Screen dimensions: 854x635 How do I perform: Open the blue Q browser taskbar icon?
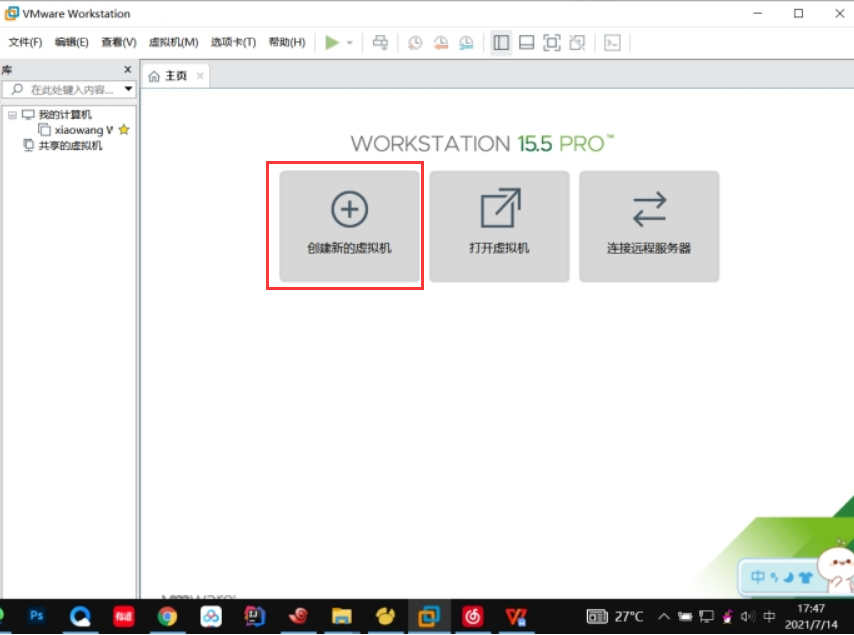80,616
